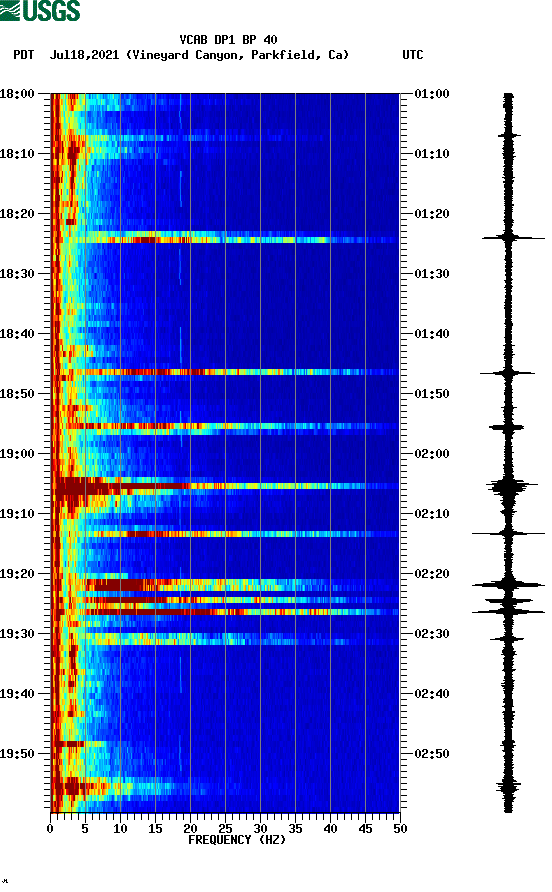Click the largest waveform spike near 19:13
This screenshot has height=892, width=552.
click(x=508, y=534)
